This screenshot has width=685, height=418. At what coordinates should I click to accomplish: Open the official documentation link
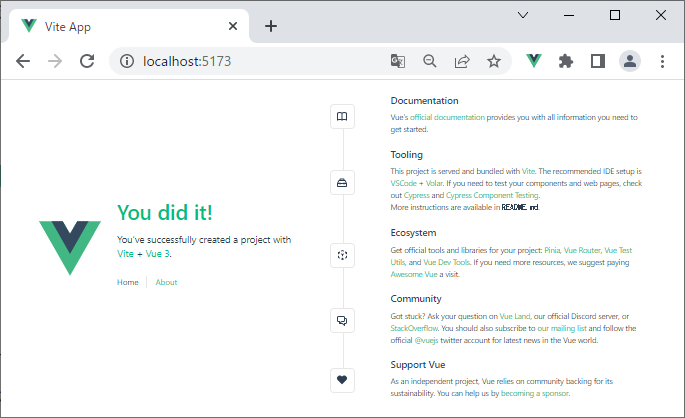[447, 117]
